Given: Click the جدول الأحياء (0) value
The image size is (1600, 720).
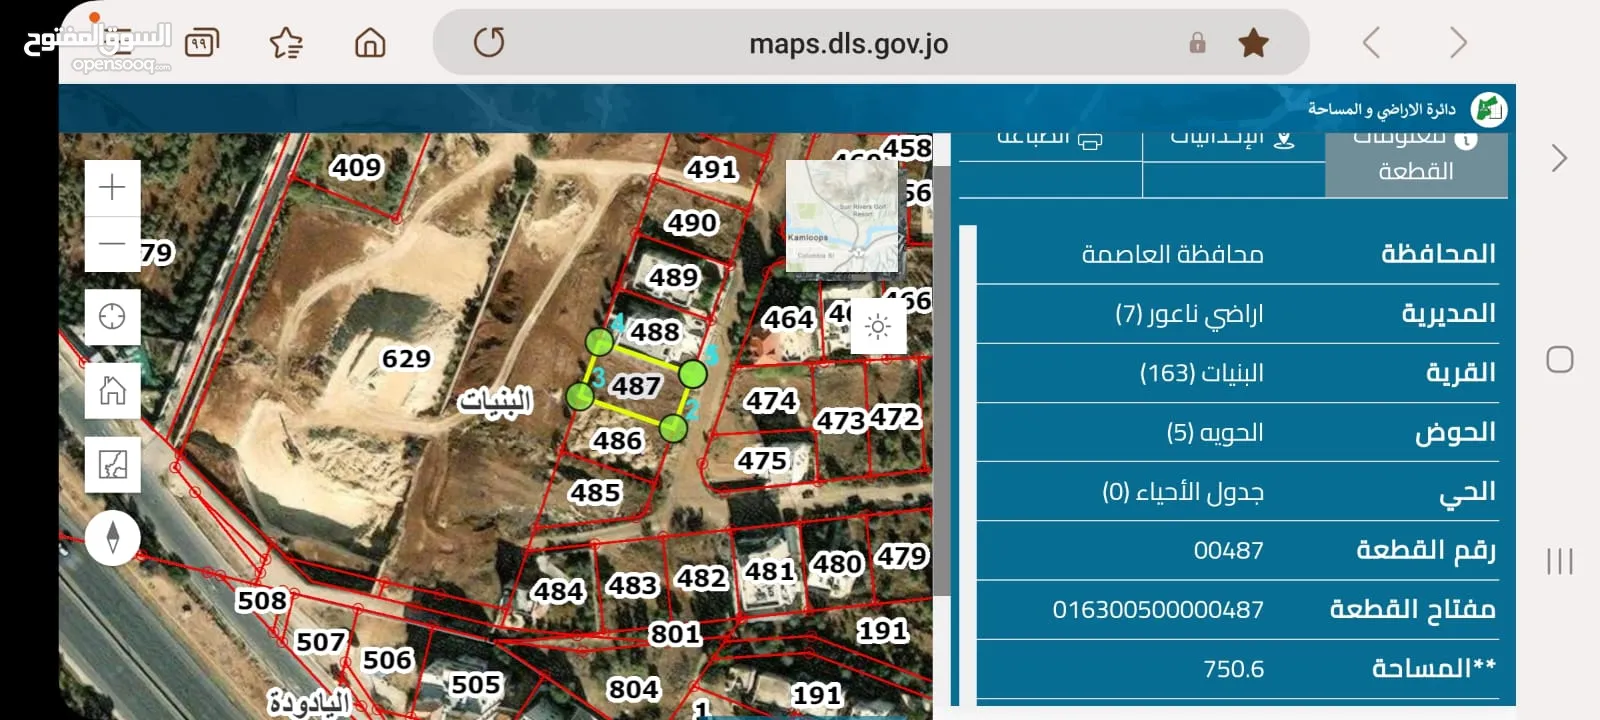Looking at the screenshot, I should [x=1183, y=491].
